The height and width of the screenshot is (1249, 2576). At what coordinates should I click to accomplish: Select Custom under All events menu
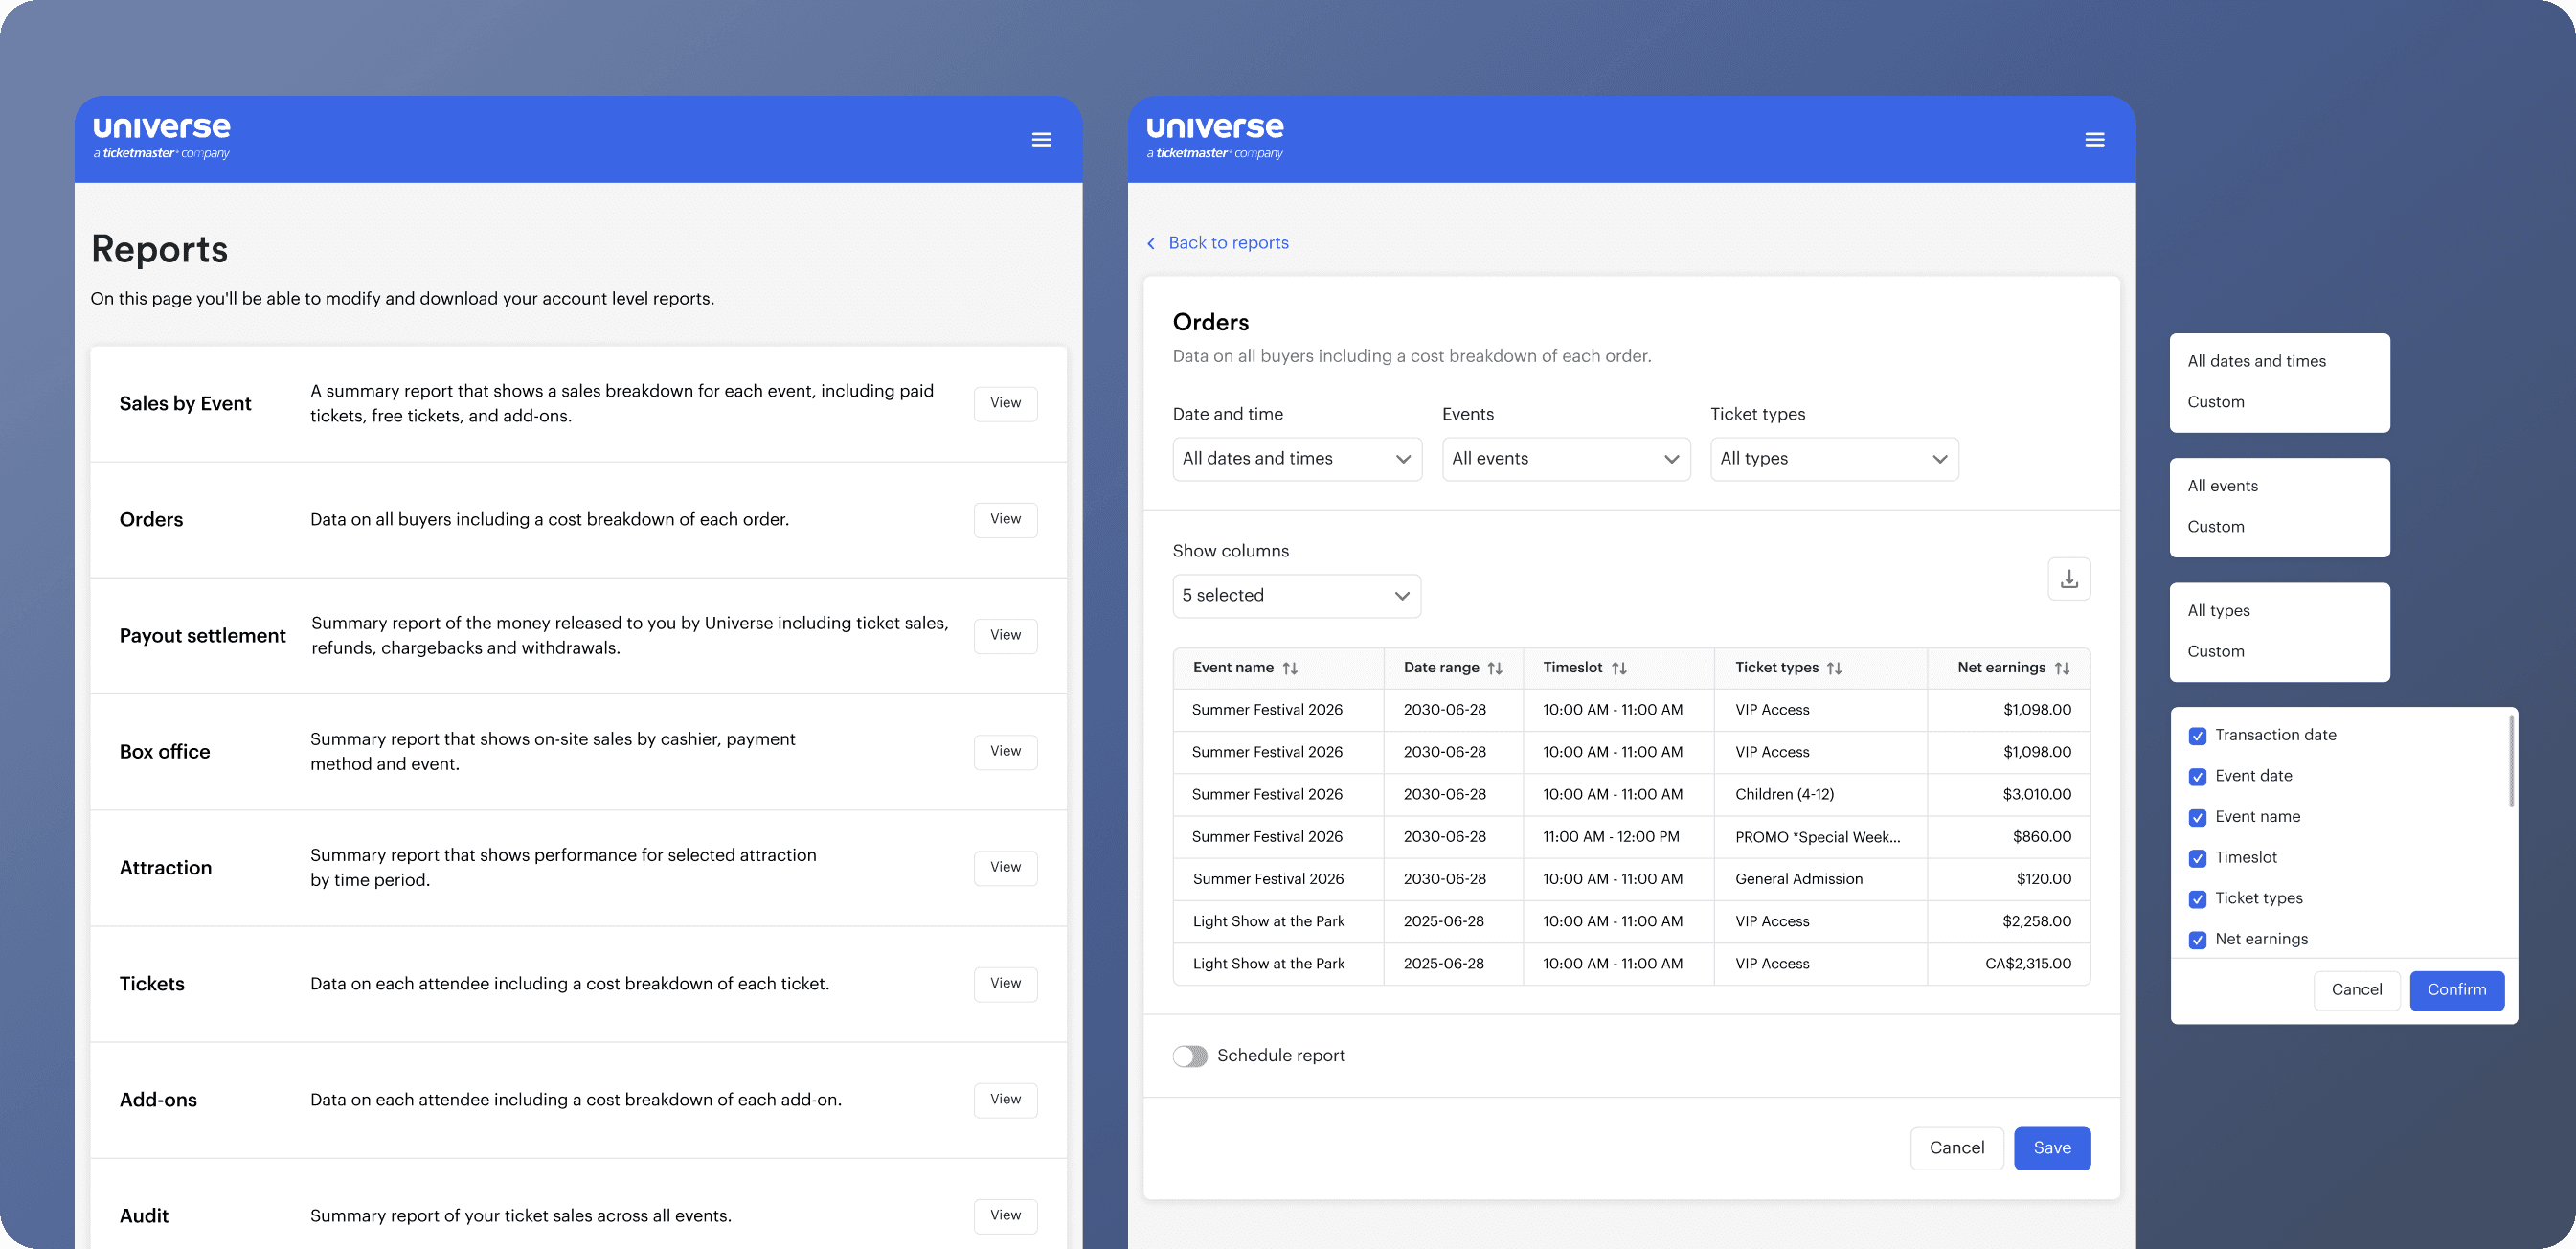click(2215, 527)
